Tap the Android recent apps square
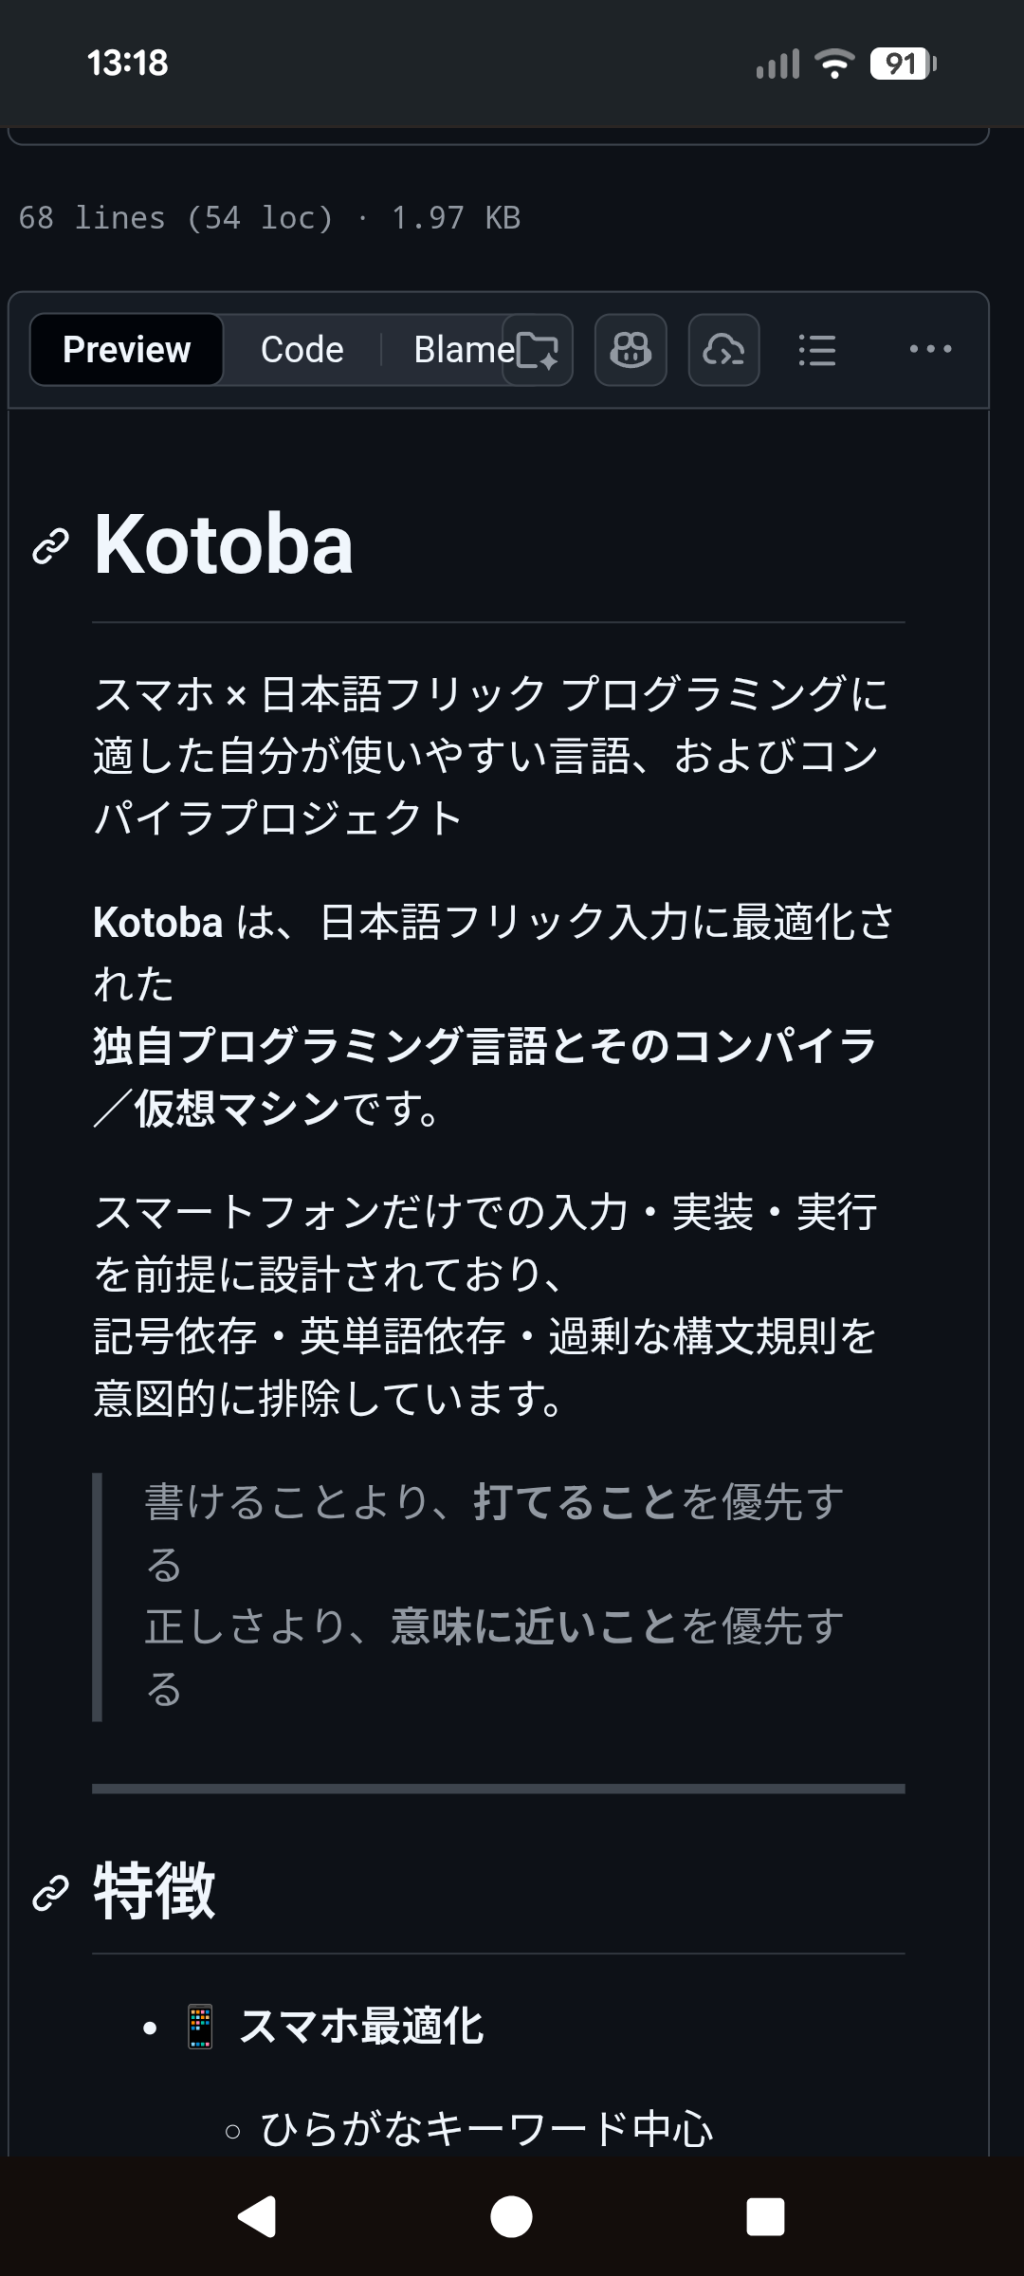The width and height of the screenshot is (1024, 2276). tap(765, 2216)
